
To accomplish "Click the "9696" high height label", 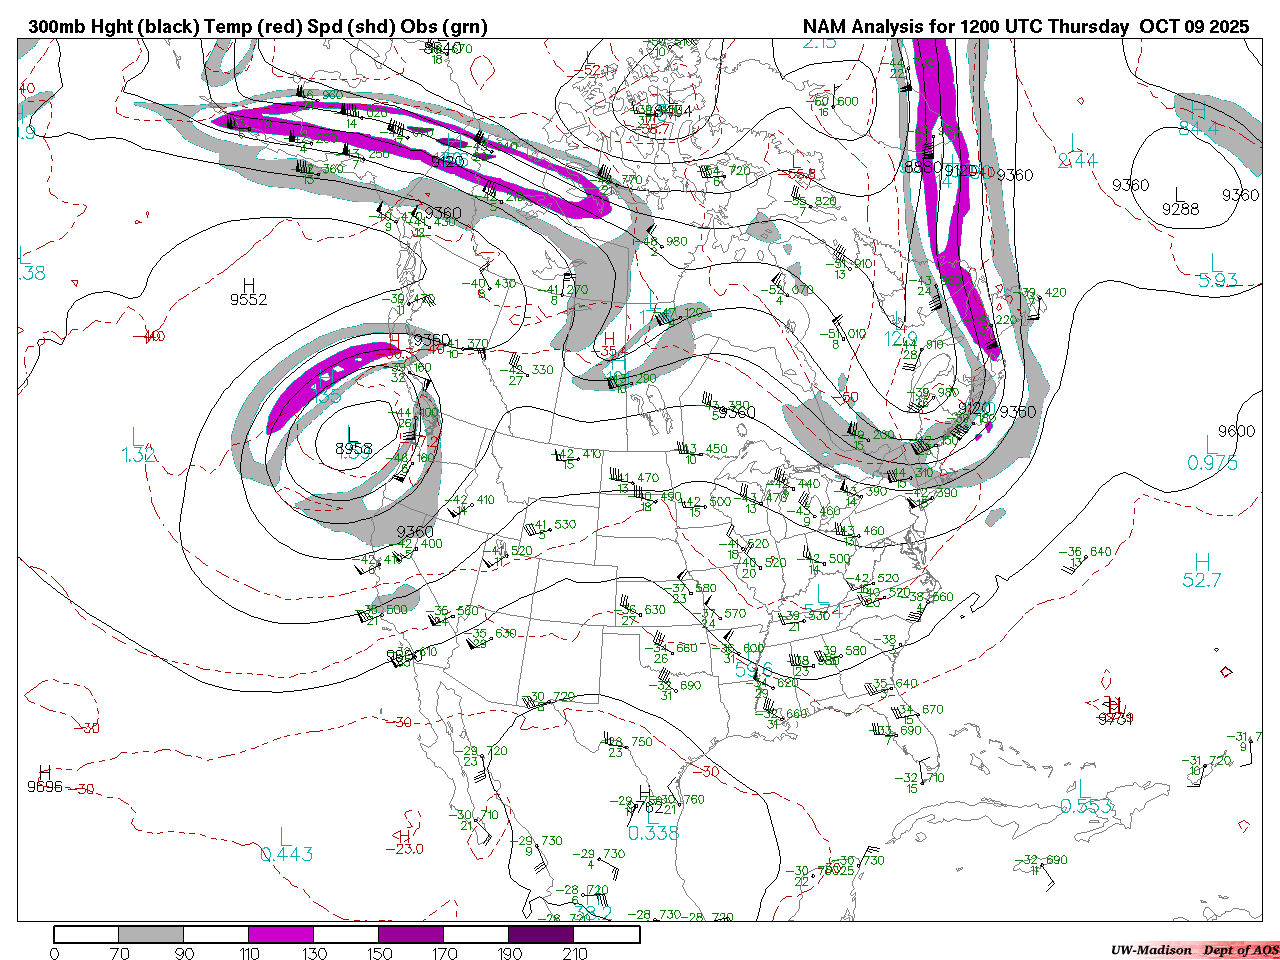I will point(45,787).
